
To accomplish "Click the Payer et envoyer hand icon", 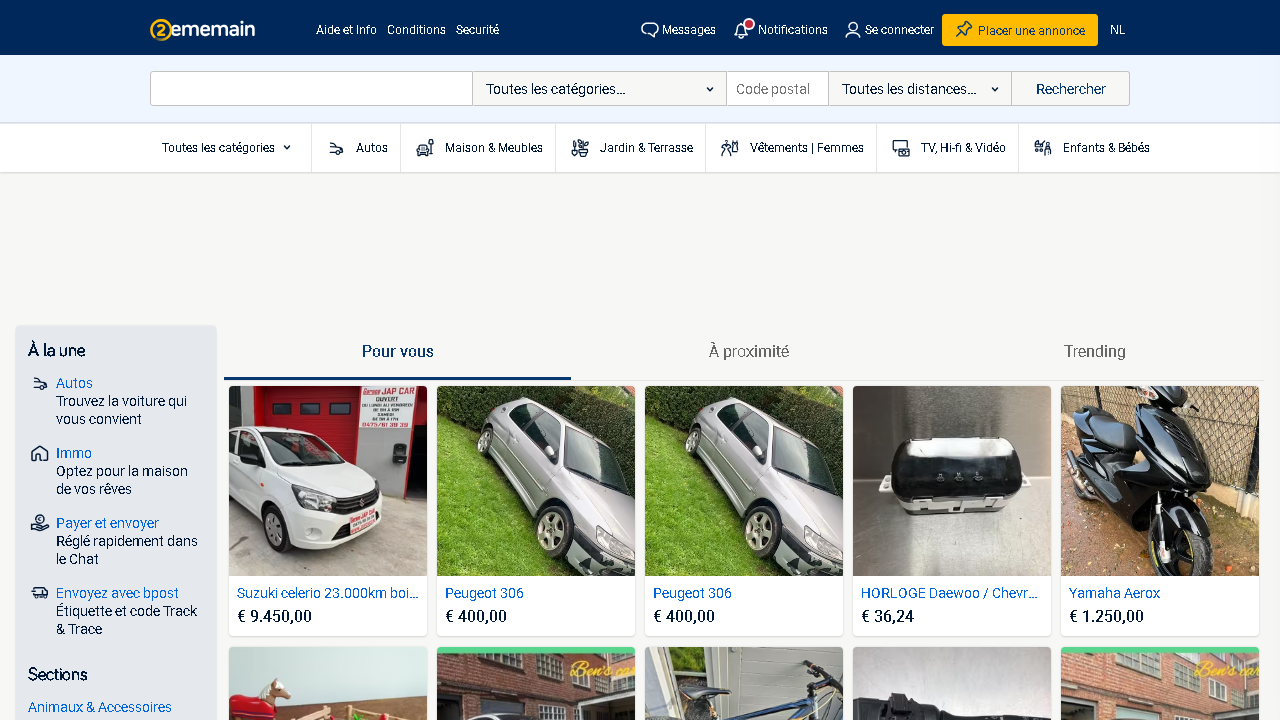I will pyautogui.click(x=40, y=523).
